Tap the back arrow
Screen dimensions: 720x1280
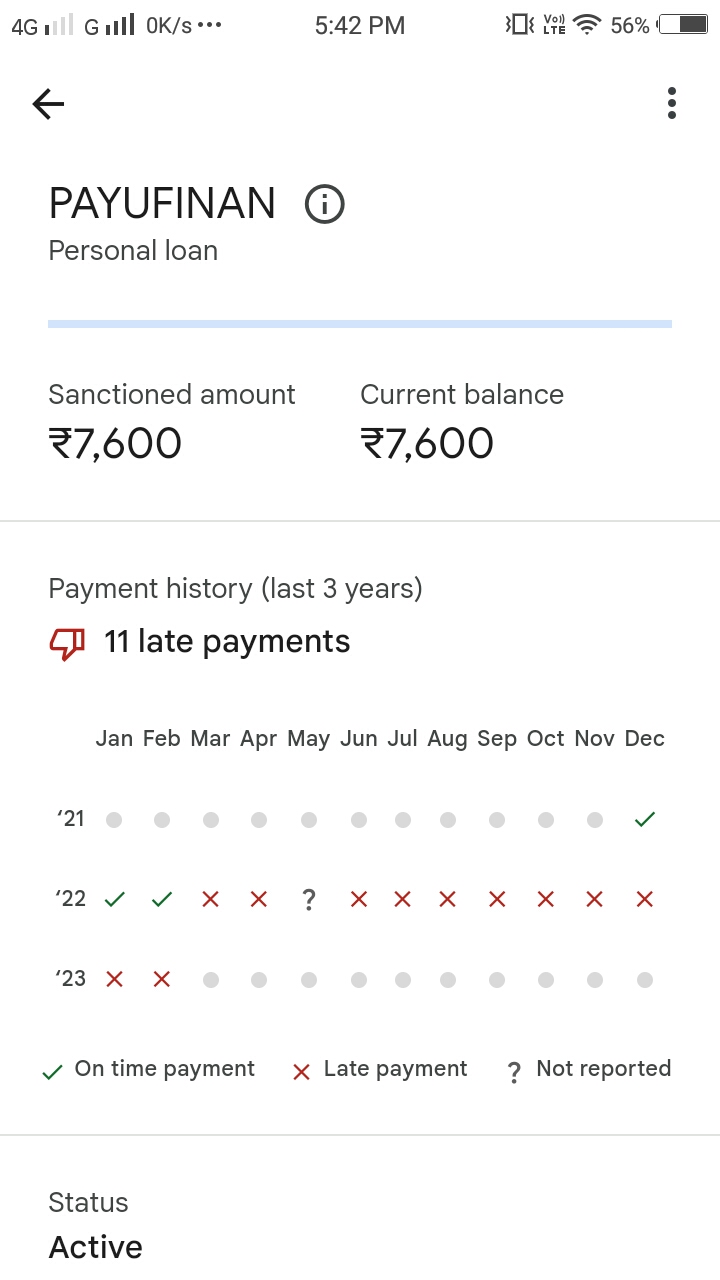pyautogui.click(x=48, y=103)
